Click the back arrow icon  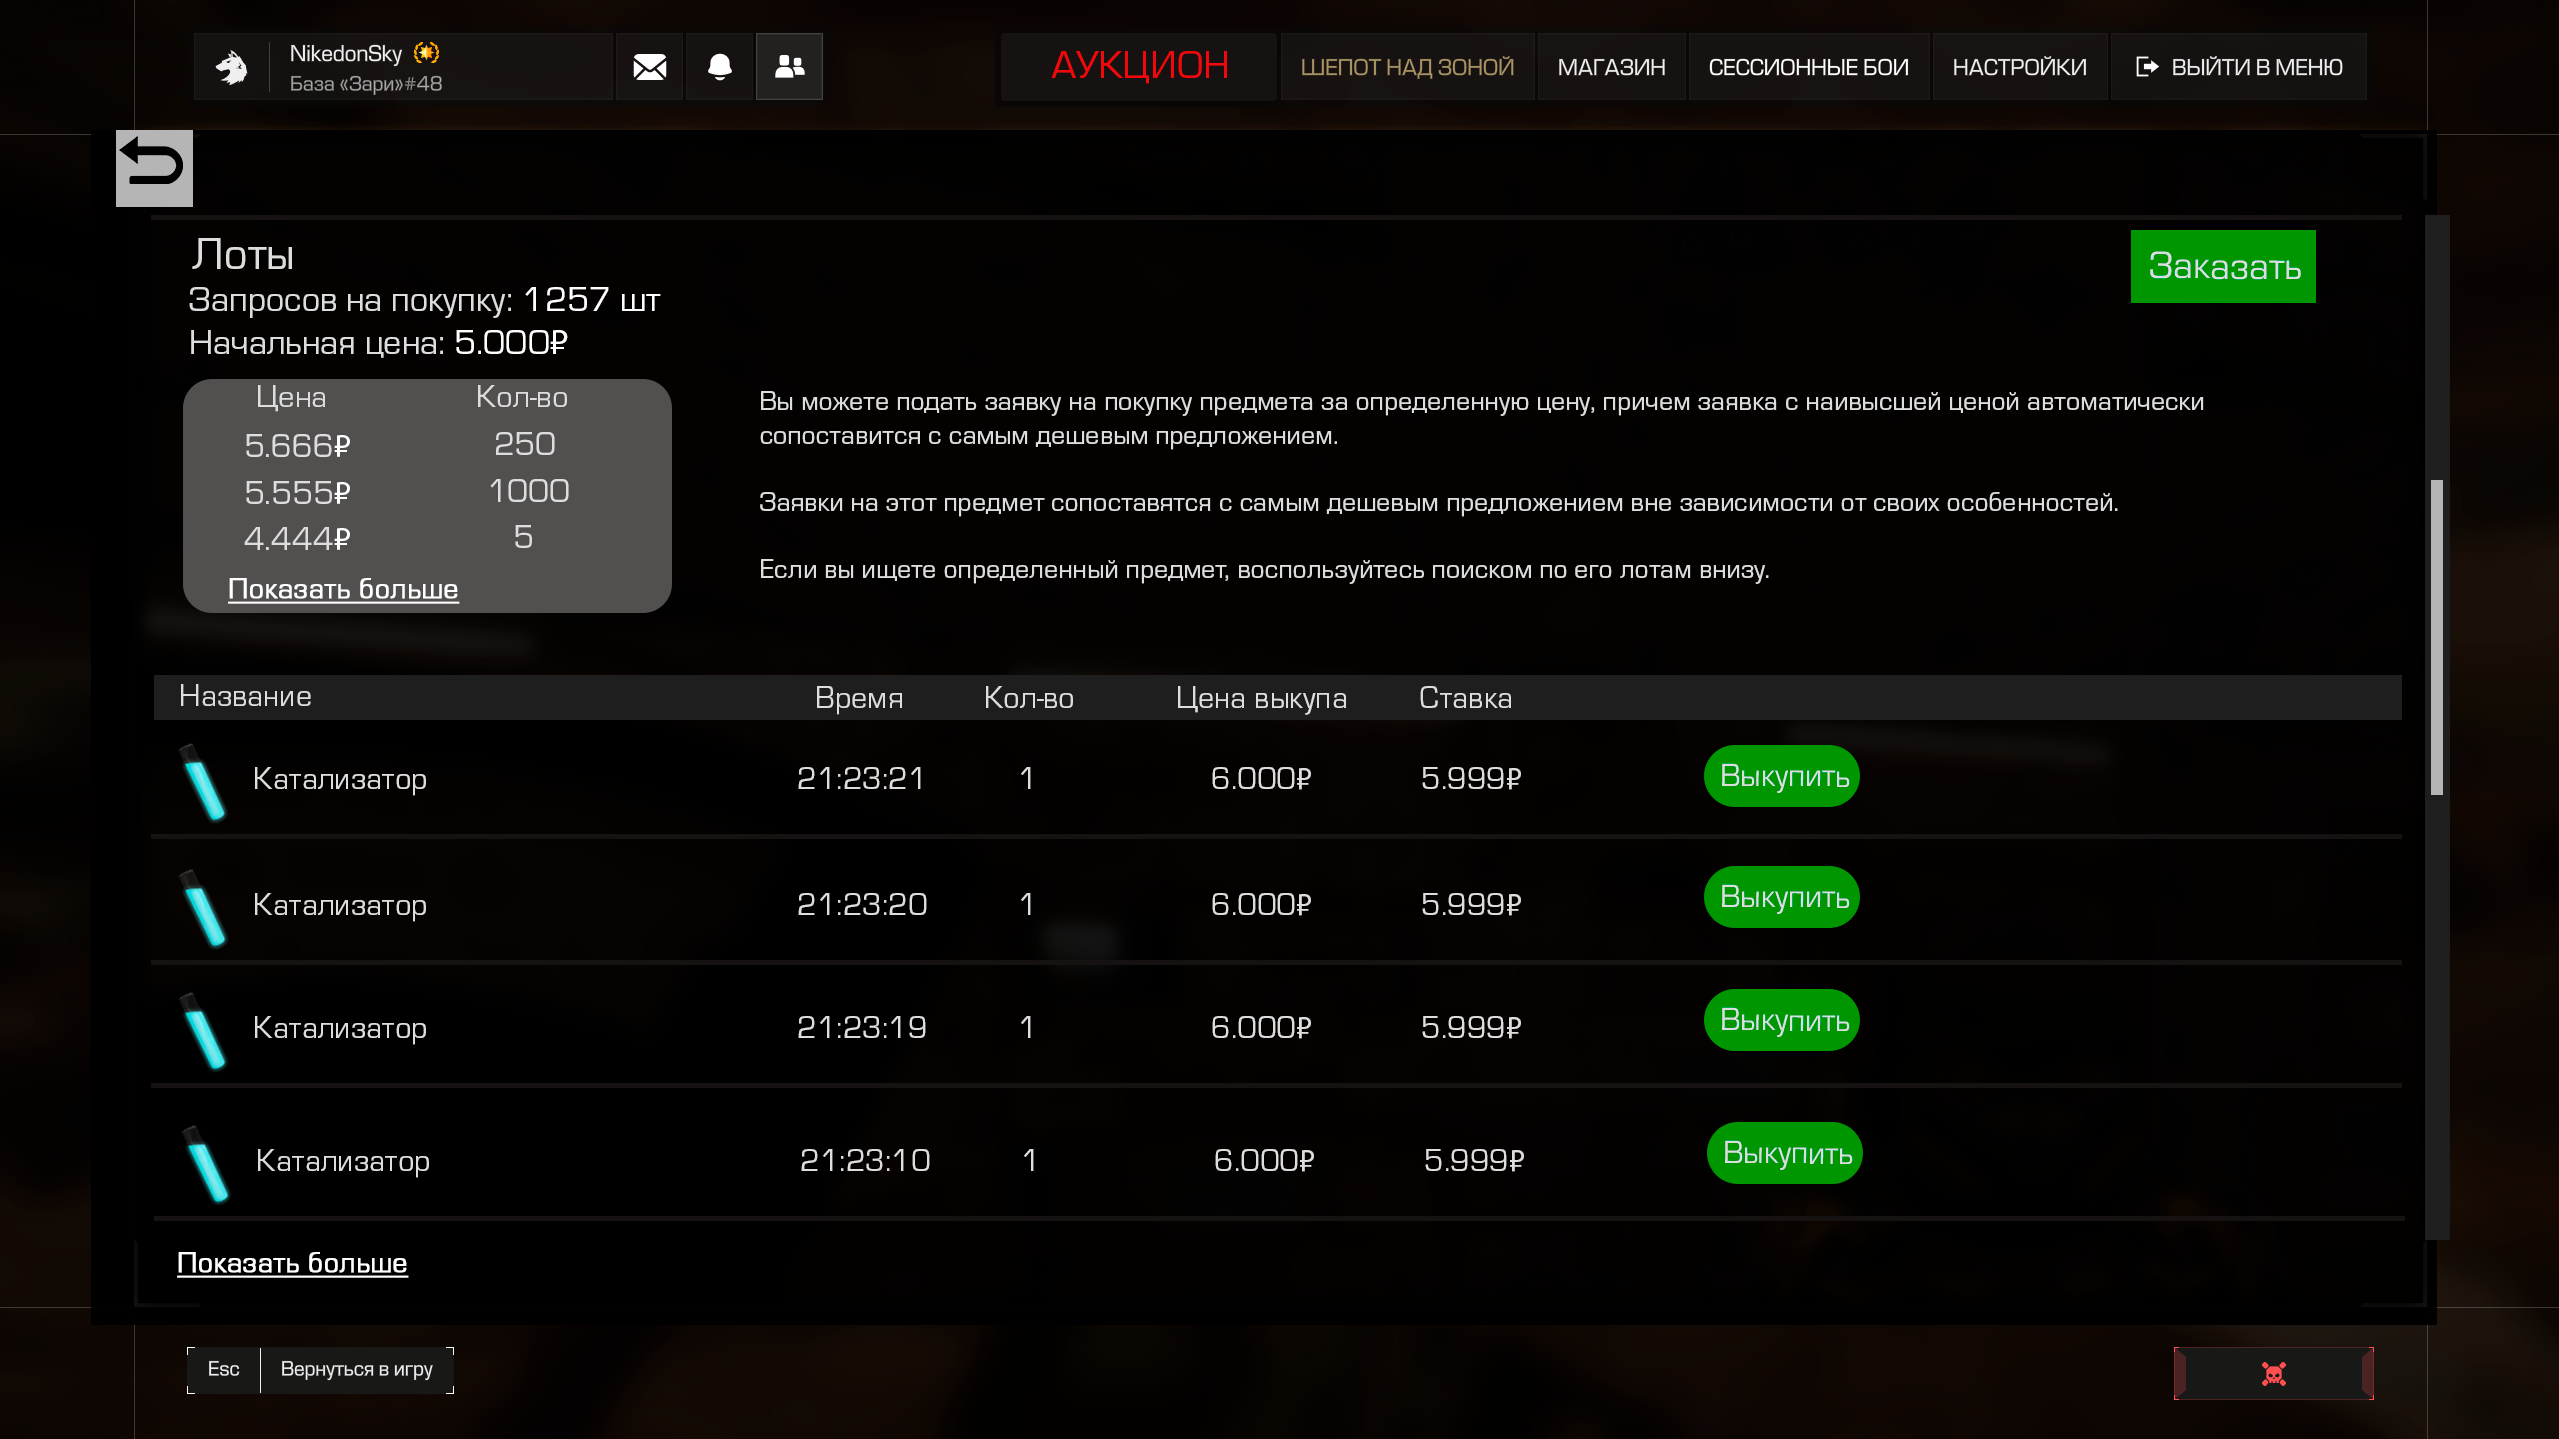pyautogui.click(x=154, y=167)
